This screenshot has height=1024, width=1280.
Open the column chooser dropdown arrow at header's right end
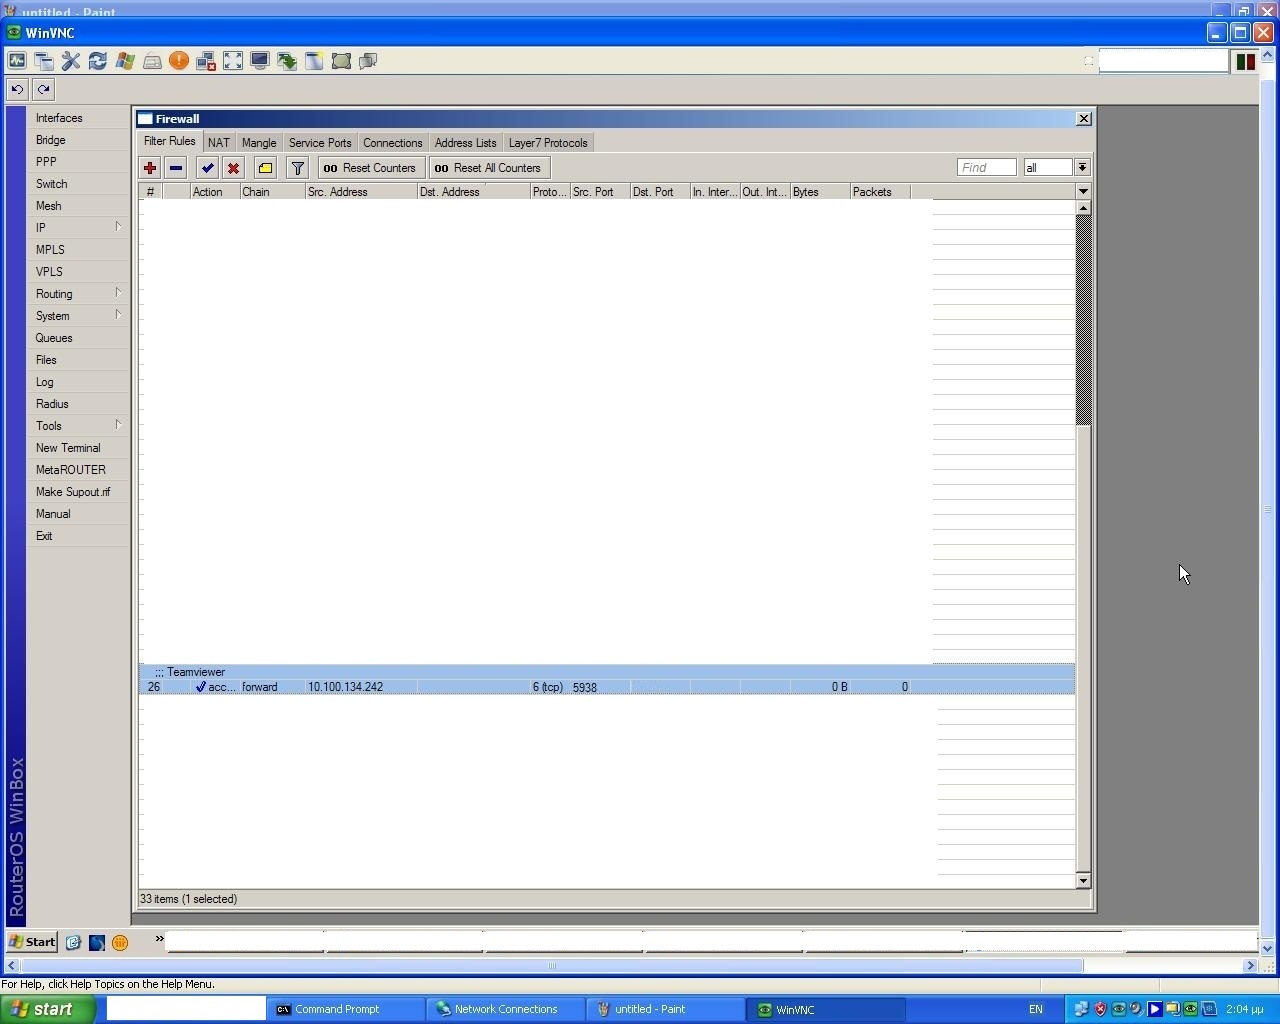[x=1083, y=191]
